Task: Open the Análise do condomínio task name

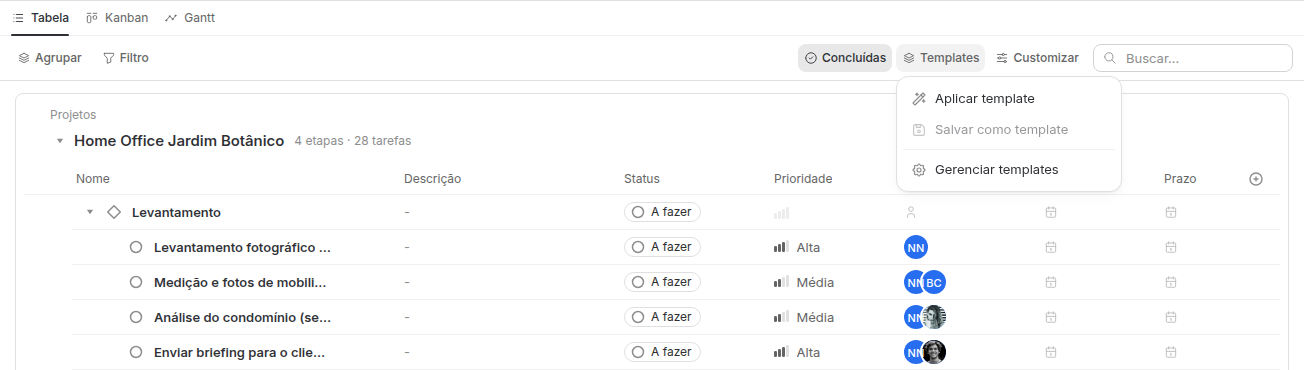Action: click(243, 317)
